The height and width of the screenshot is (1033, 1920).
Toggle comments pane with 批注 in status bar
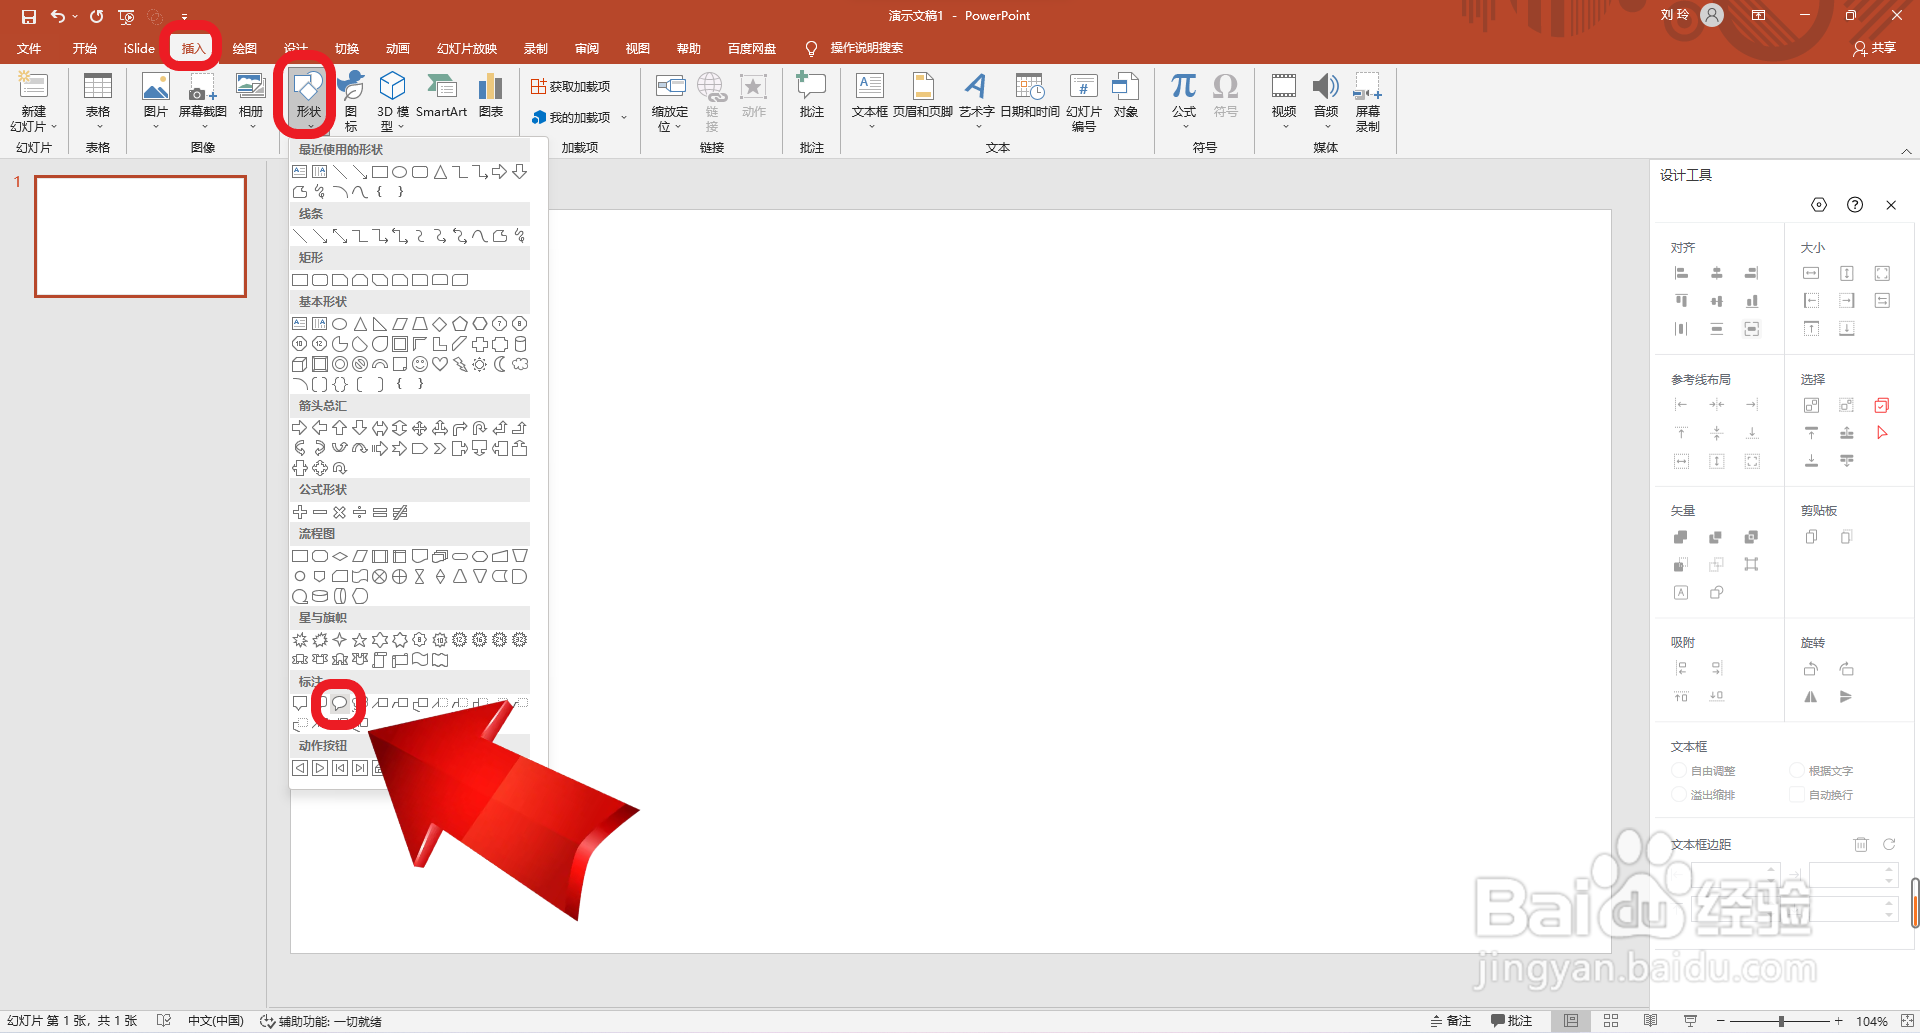[1511, 1021]
